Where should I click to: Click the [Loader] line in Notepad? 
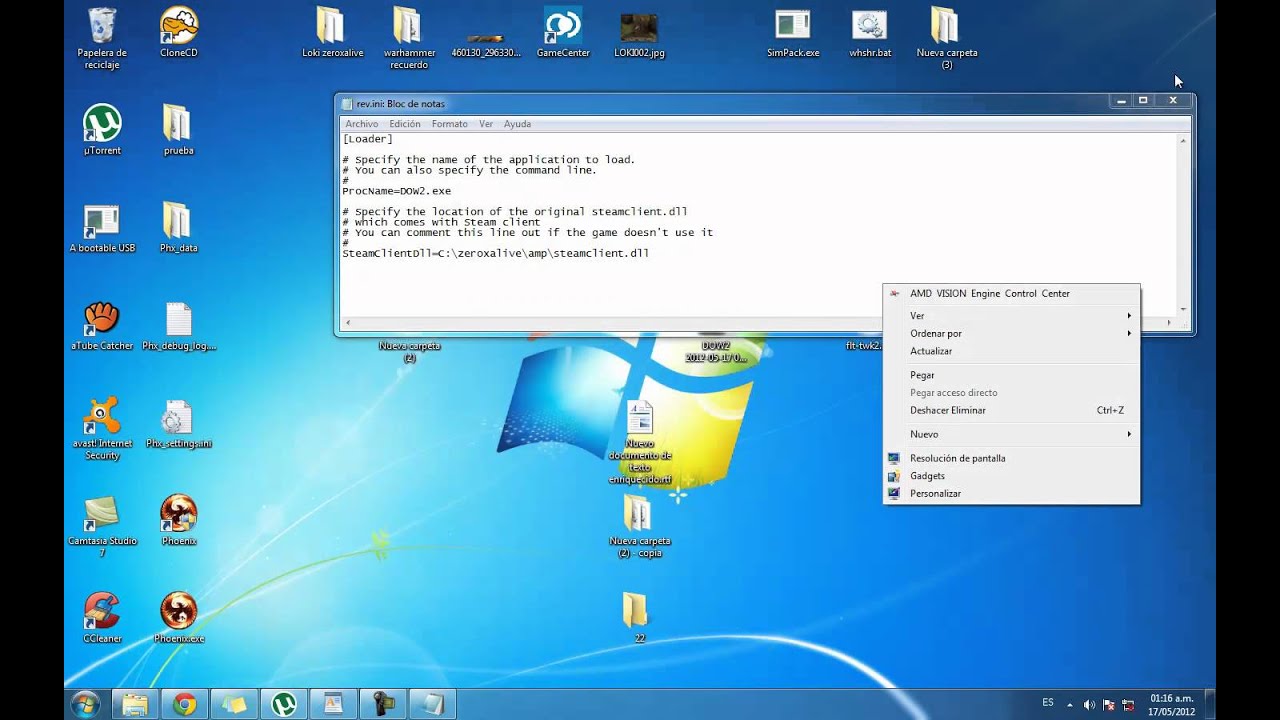click(x=367, y=139)
